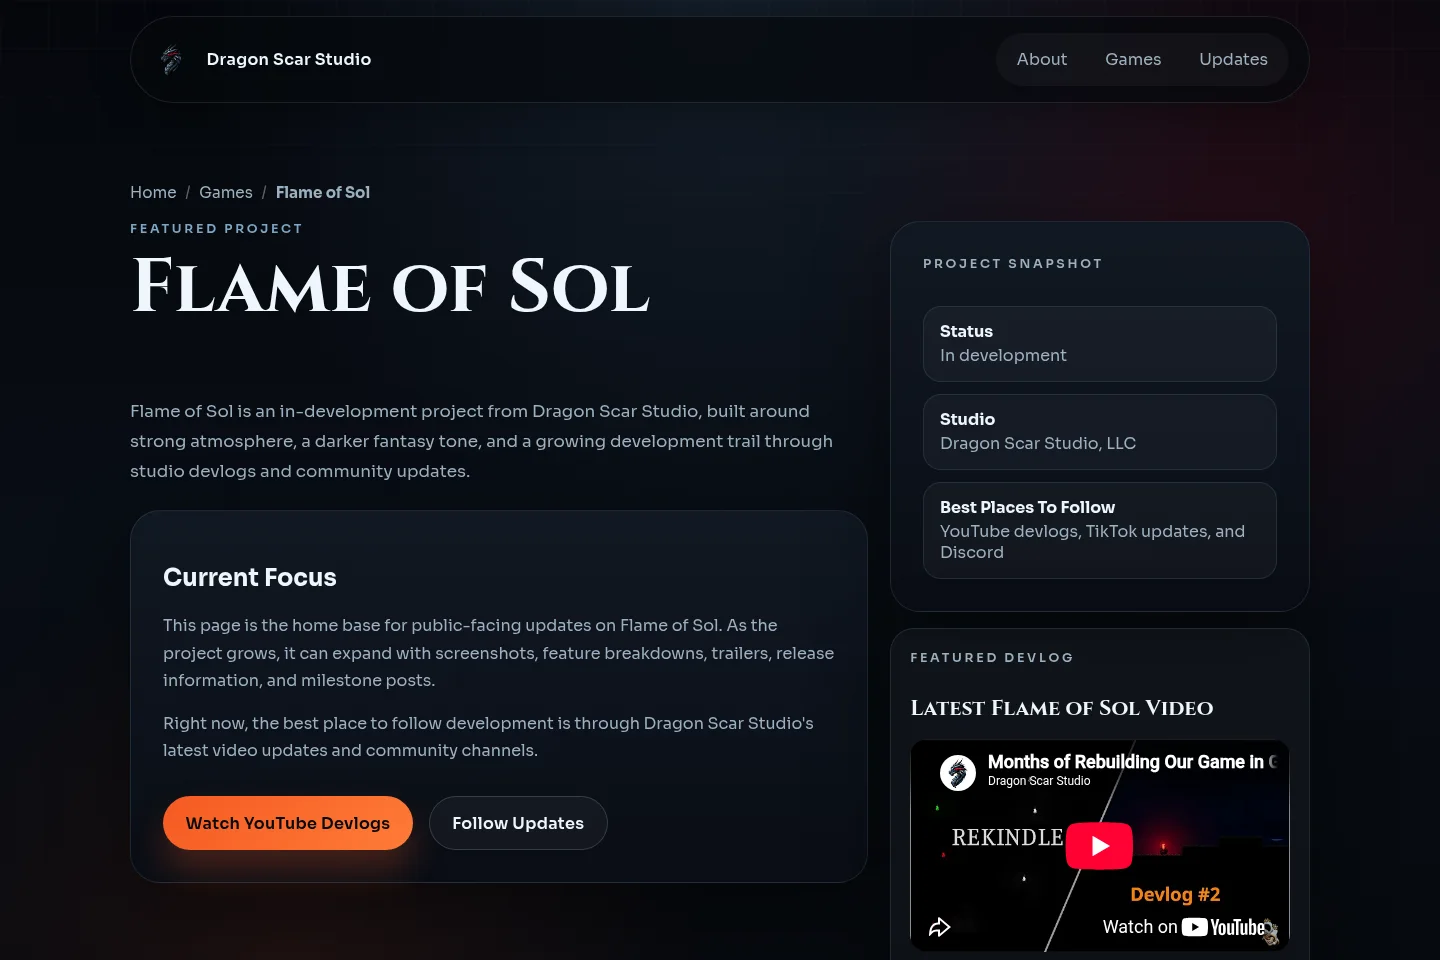Click the Featured Devlog label

992,657
